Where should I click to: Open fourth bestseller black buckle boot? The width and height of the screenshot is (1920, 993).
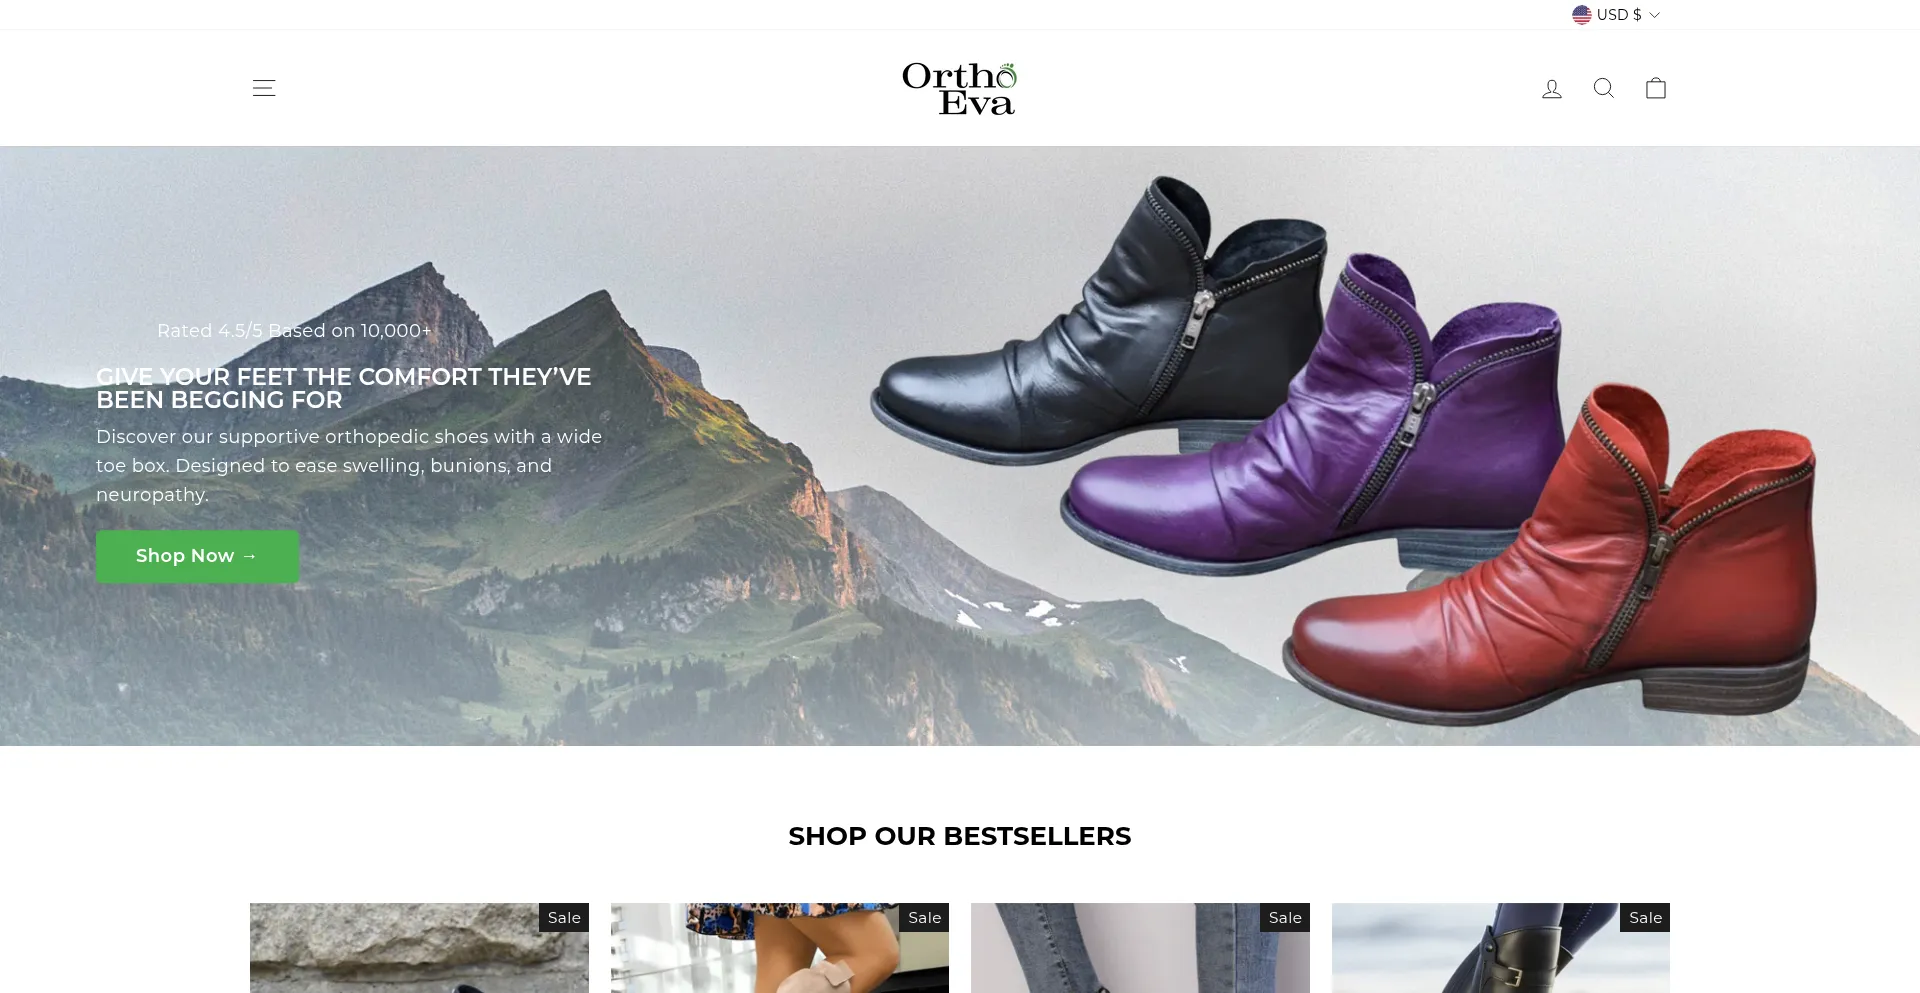tap(1501, 948)
